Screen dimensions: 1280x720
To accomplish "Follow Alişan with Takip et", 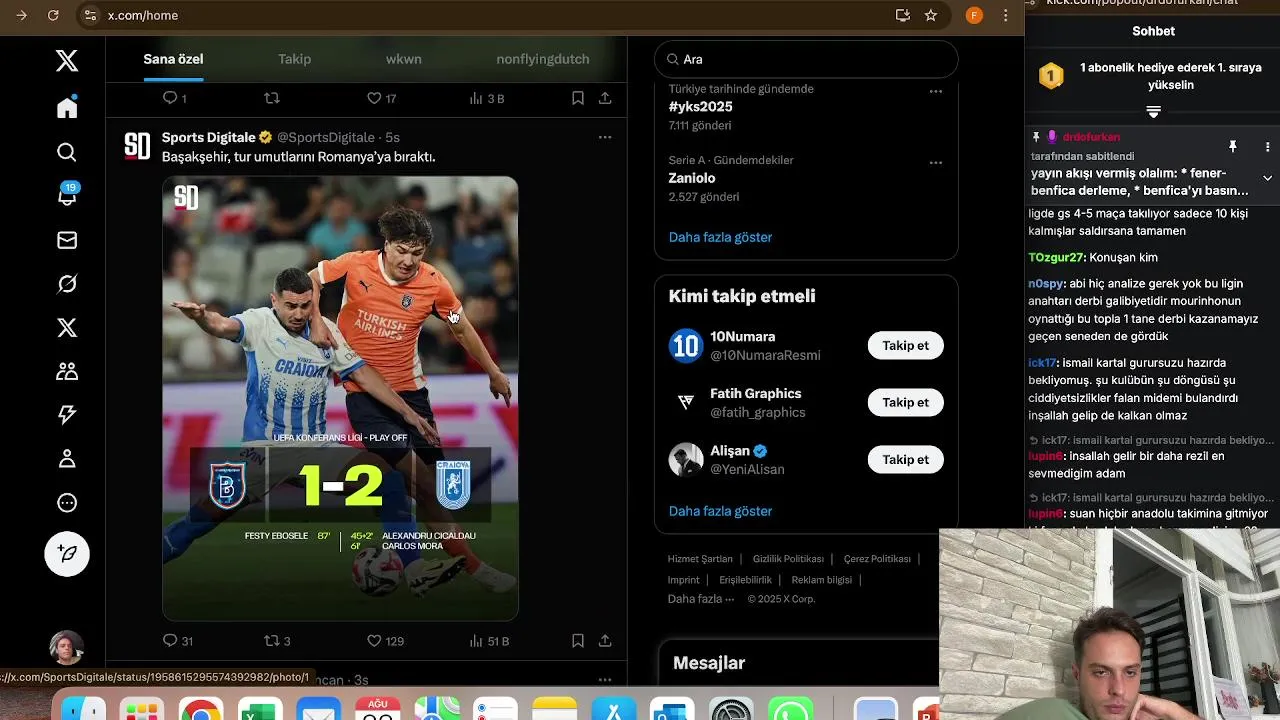I will (x=905, y=460).
